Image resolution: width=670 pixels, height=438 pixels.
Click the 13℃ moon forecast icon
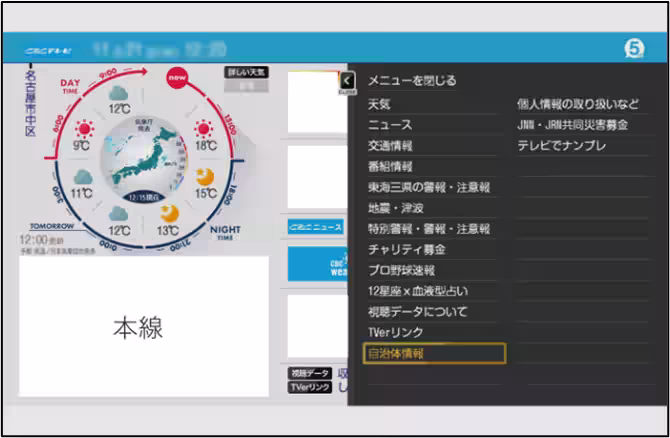[x=169, y=213]
